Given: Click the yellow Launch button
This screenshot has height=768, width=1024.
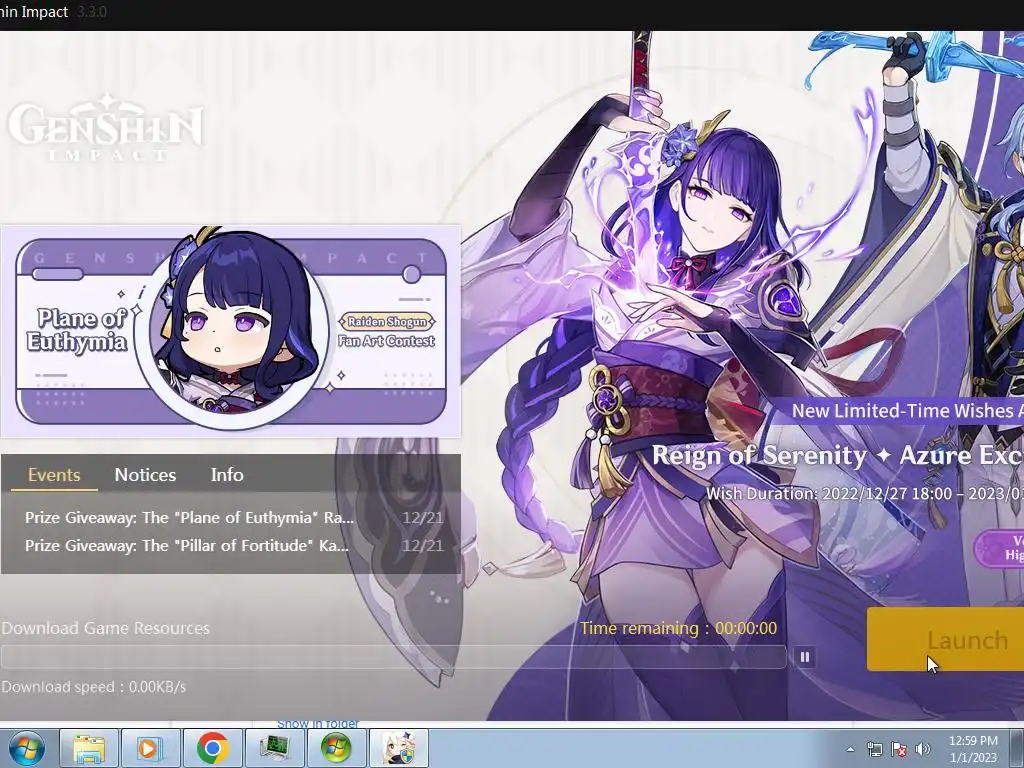Looking at the screenshot, I should pyautogui.click(x=945, y=639).
